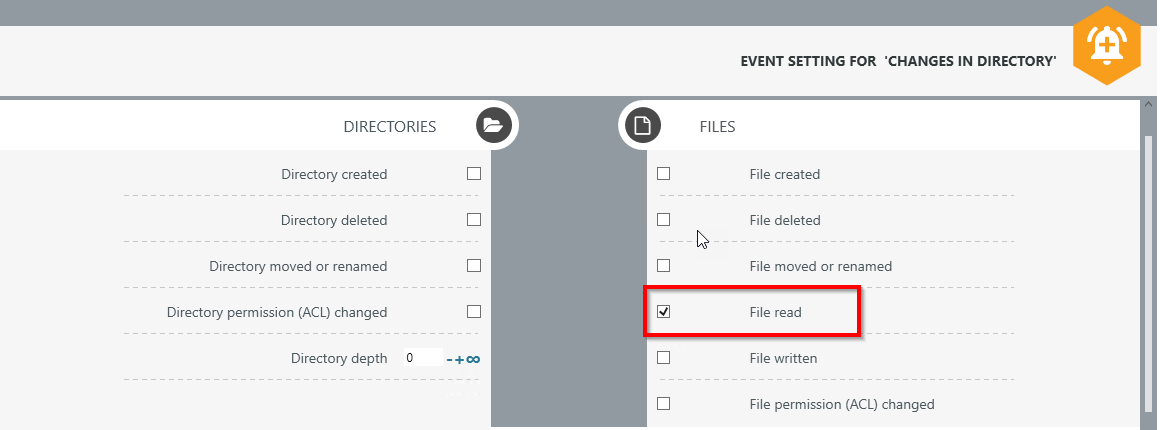Toggle File permission (ACL) changed checkbox
This screenshot has width=1160, height=430.
(x=663, y=404)
